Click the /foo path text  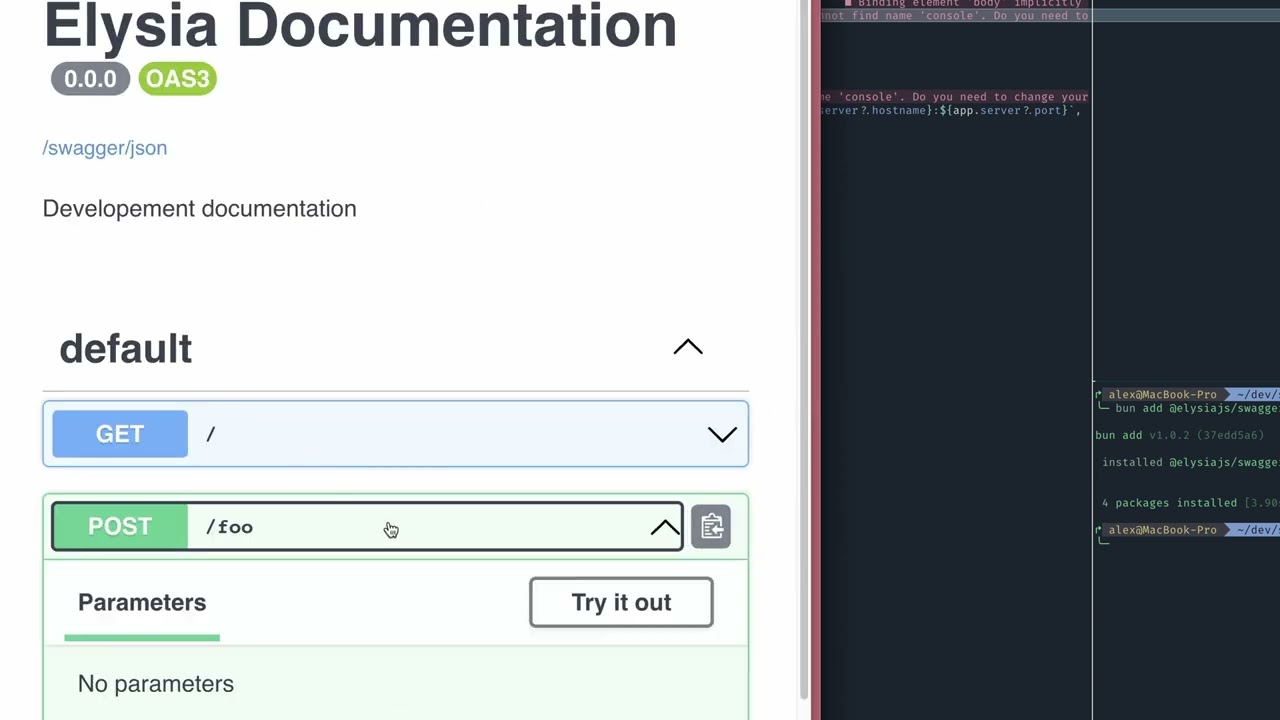coord(229,527)
